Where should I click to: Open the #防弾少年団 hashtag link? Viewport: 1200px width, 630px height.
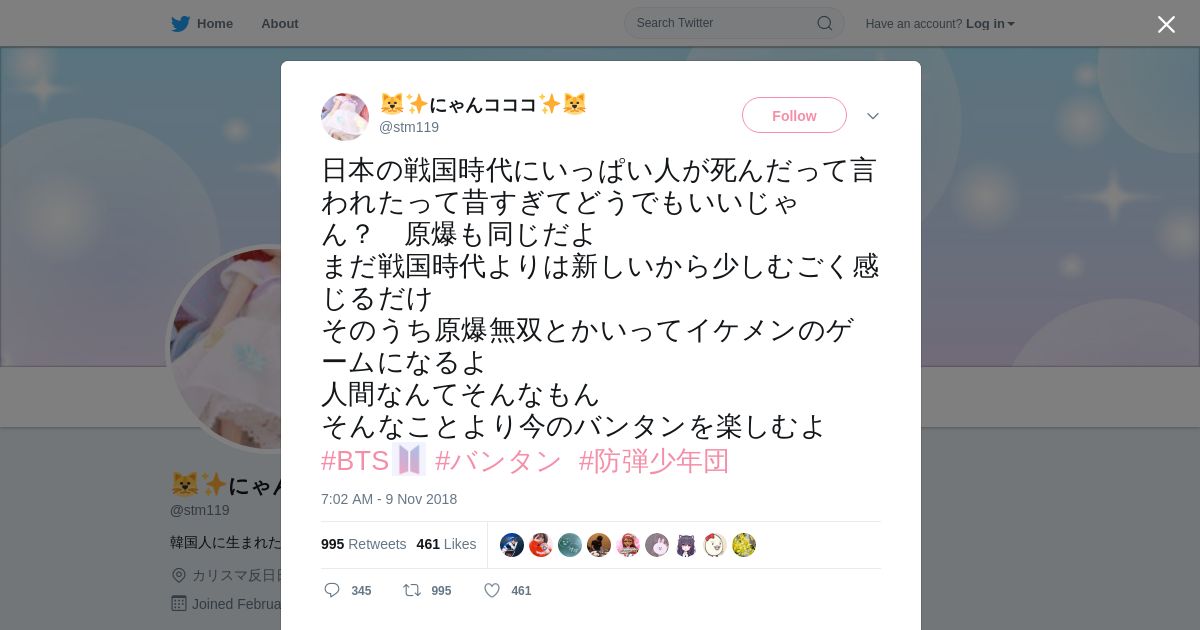pyautogui.click(x=654, y=461)
